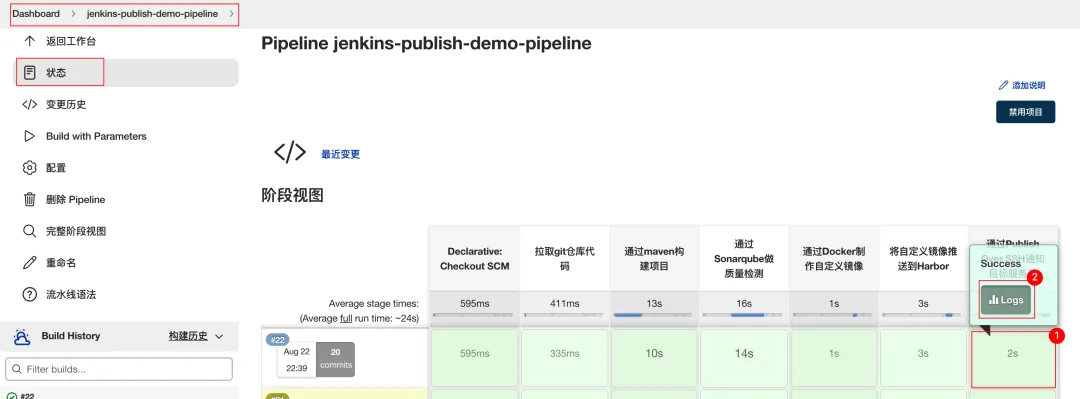Click the Declarative: Checkout SCM column header

475,259
